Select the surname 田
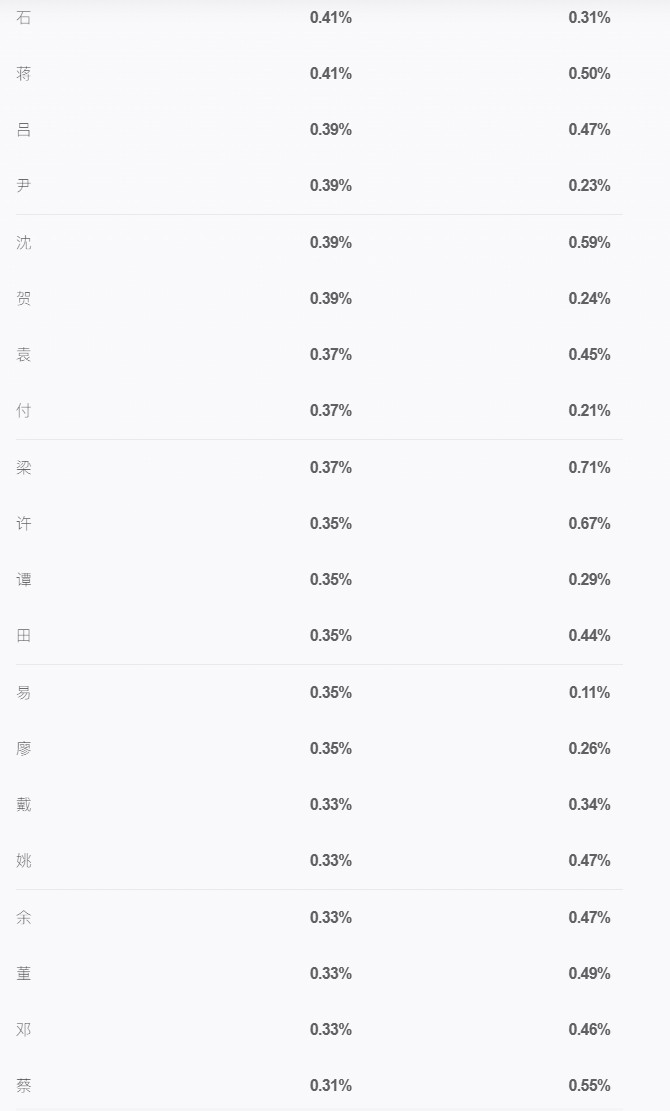 point(23,636)
